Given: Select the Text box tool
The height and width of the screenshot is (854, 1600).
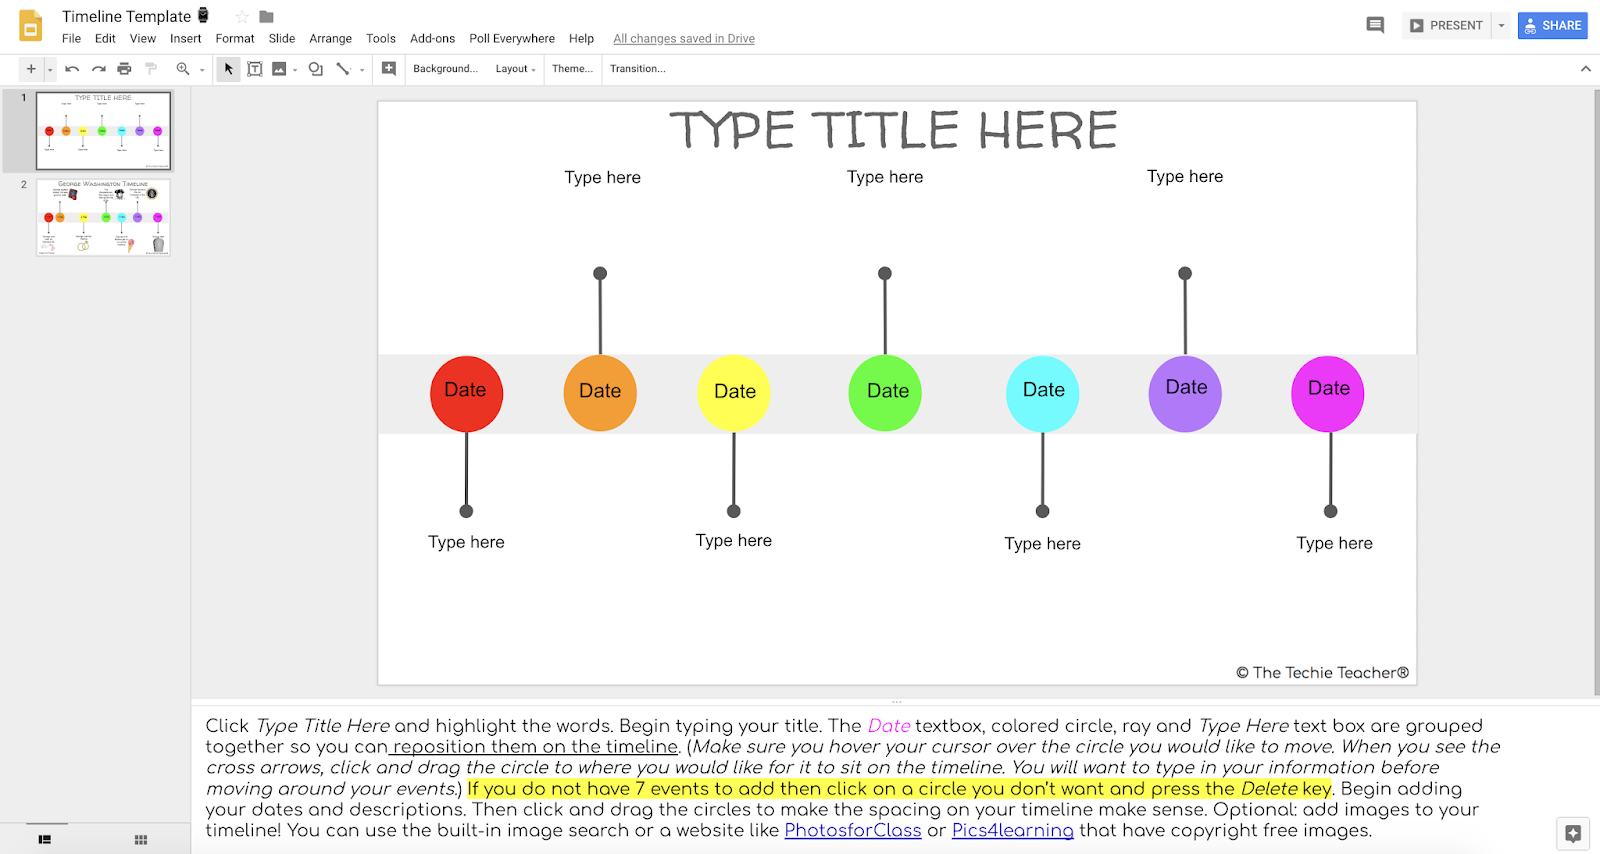Looking at the screenshot, I should pyautogui.click(x=255, y=69).
